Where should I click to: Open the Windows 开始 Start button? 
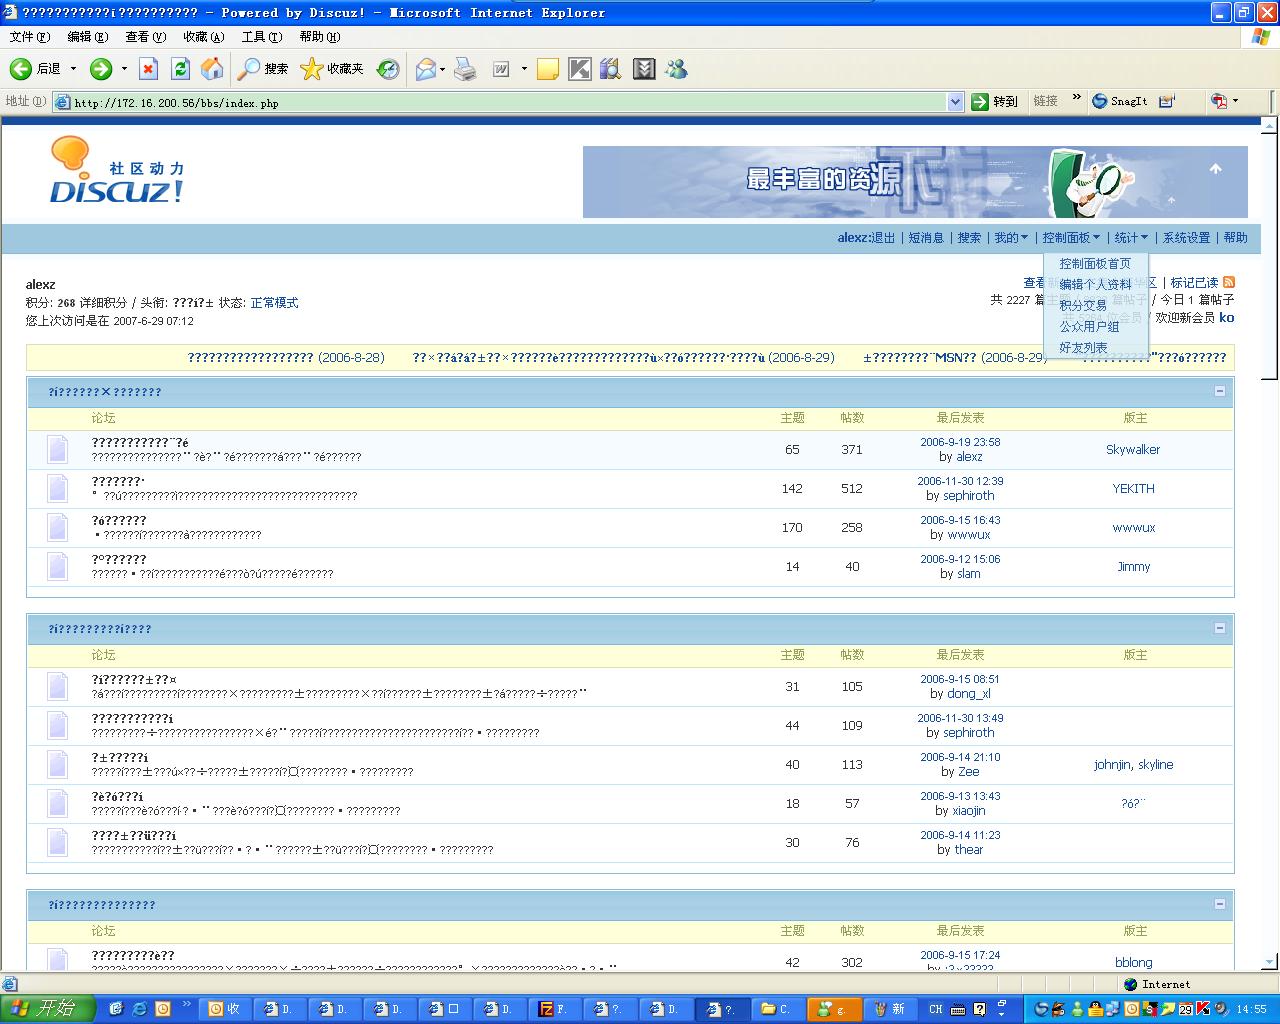47,1009
